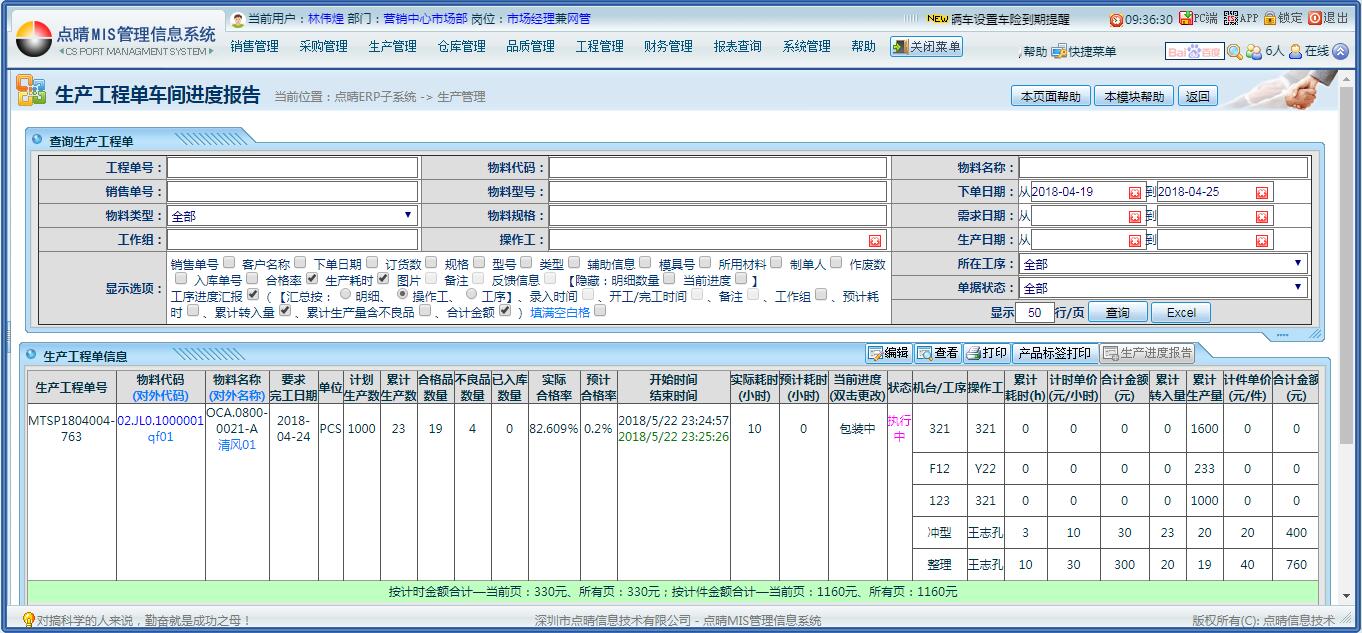Open the 财务管理 menu
Image resolution: width=1362 pixels, height=633 pixels.
668,47
